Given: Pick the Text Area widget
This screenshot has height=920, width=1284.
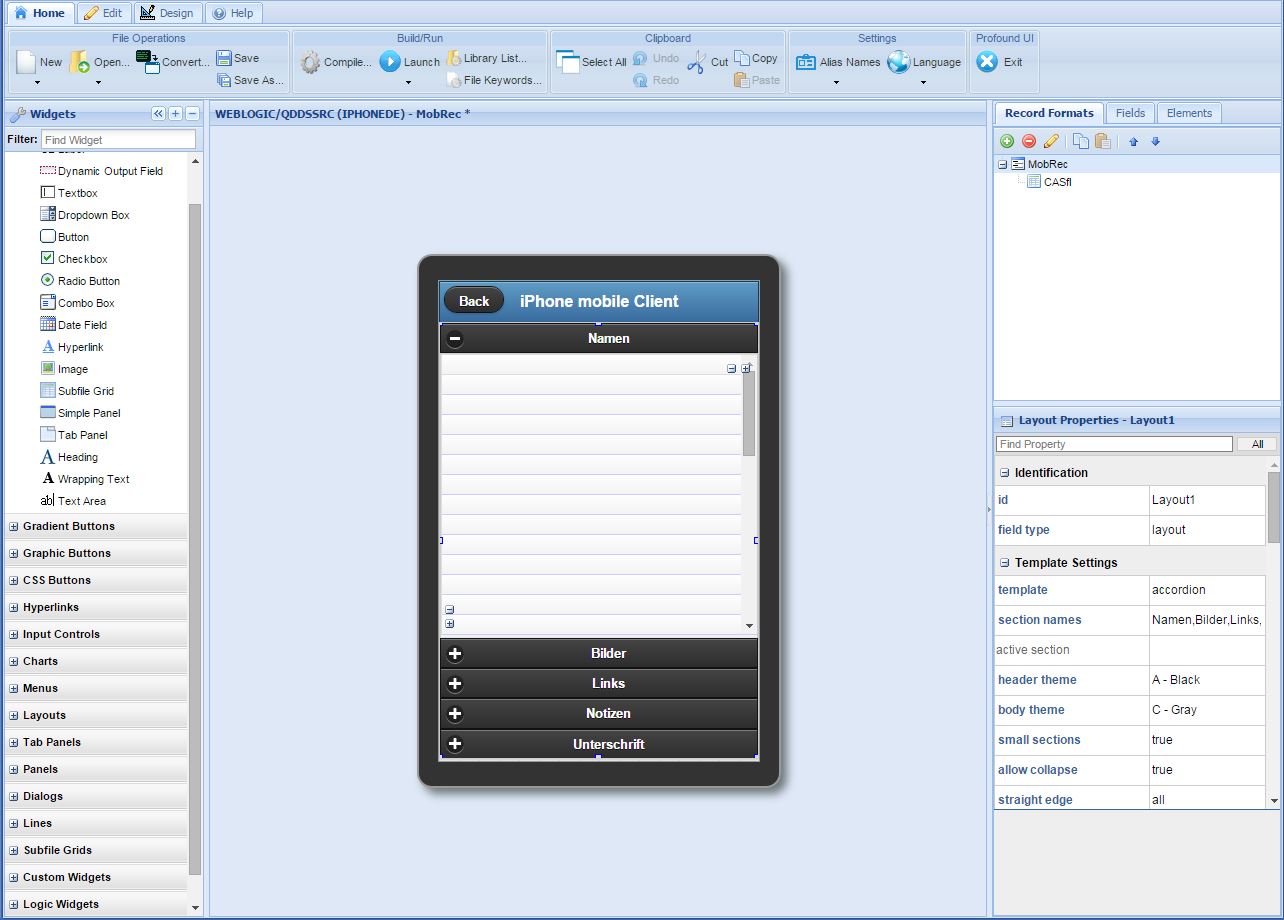Looking at the screenshot, I should [x=73, y=501].
